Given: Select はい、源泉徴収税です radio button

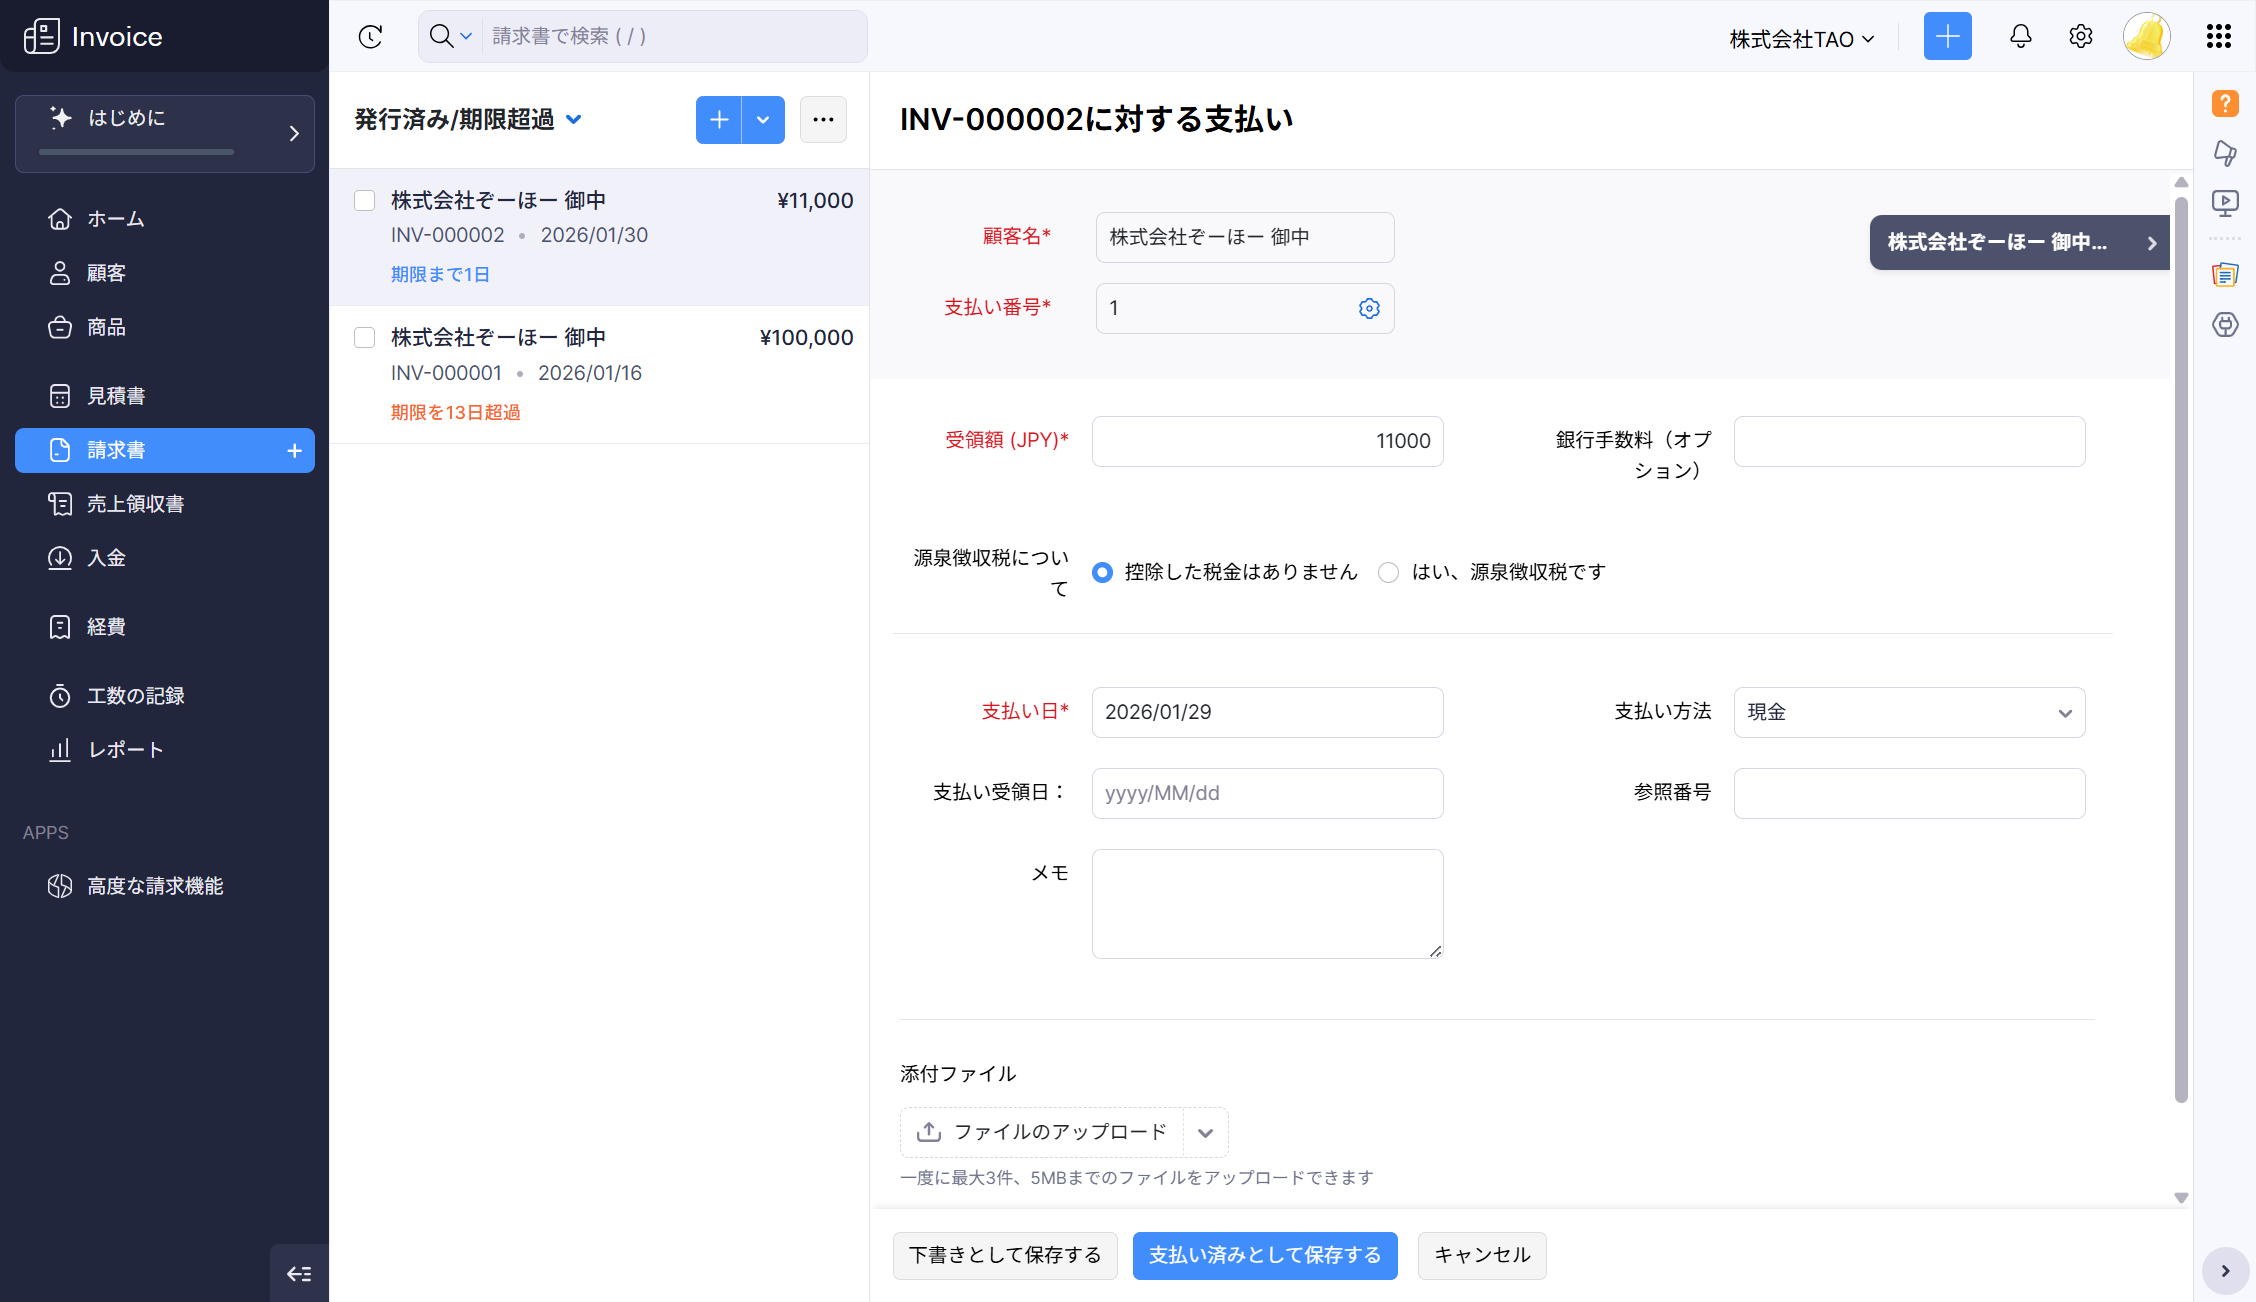Looking at the screenshot, I should pos(1388,572).
